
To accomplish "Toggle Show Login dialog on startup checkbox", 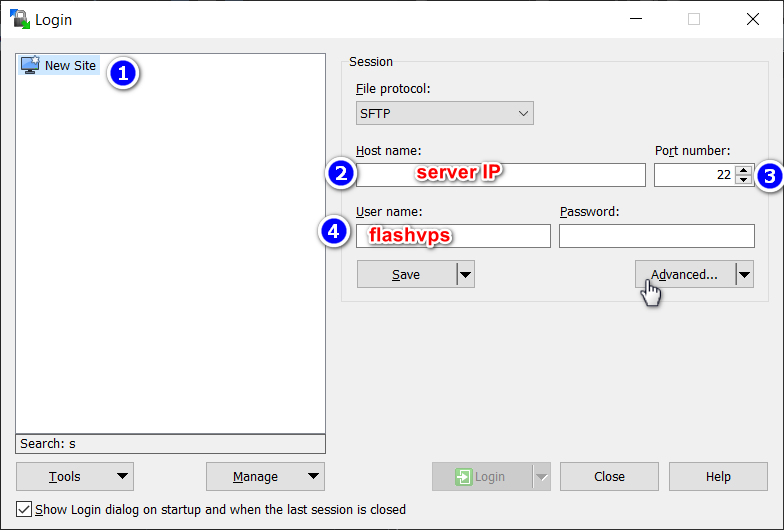I will [x=25, y=509].
